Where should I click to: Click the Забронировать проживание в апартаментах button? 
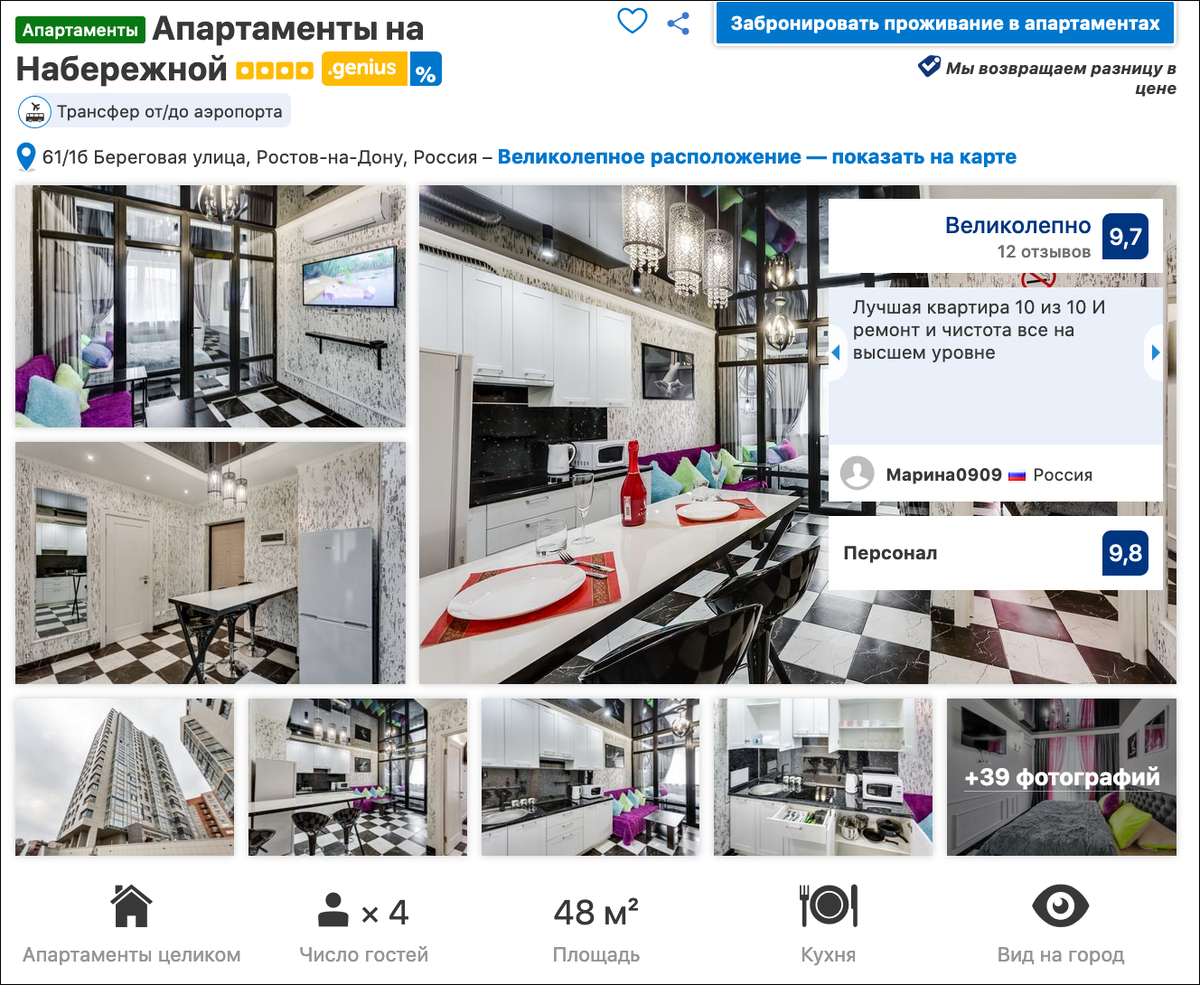(x=944, y=24)
